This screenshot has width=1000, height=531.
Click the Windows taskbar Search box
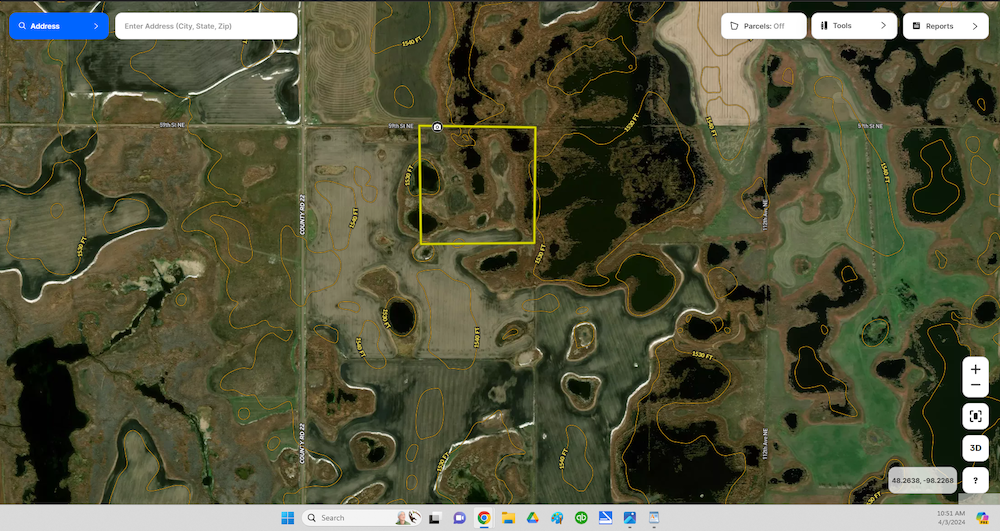click(x=350, y=518)
